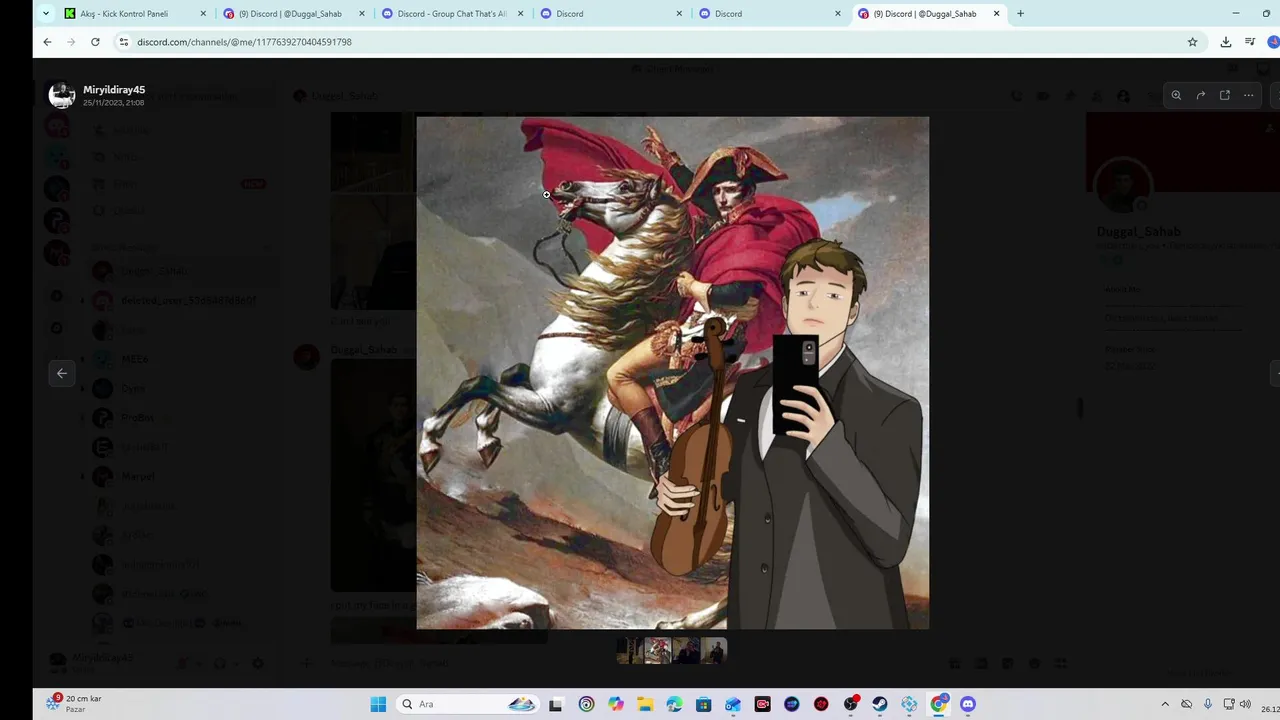Open Microsoft Edge from the taskbar

[674, 704]
